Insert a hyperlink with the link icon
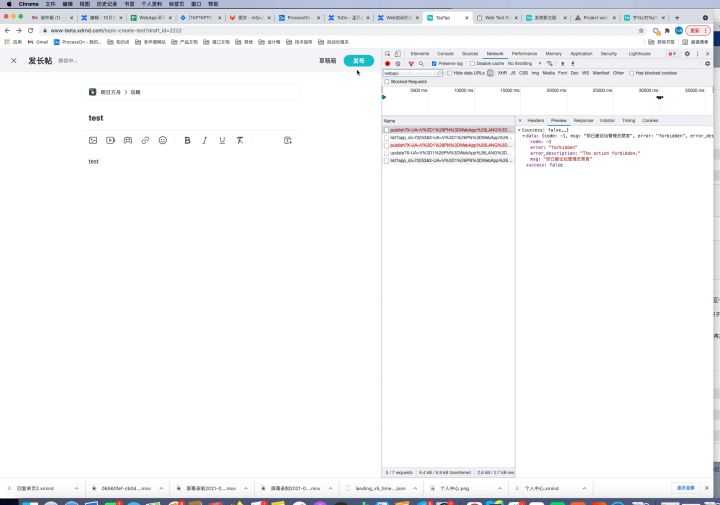The width and height of the screenshot is (720, 505). pyautogui.click(x=145, y=140)
